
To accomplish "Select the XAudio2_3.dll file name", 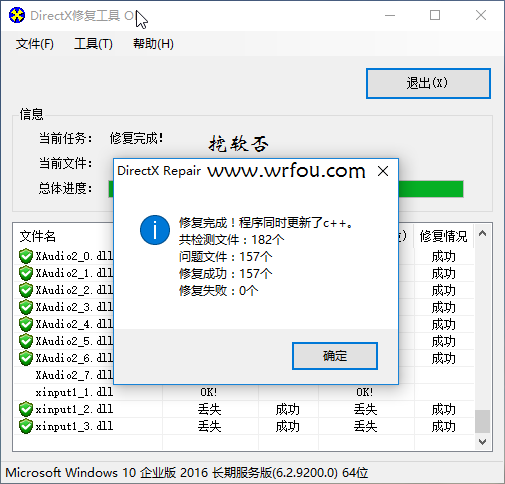I will (74, 307).
